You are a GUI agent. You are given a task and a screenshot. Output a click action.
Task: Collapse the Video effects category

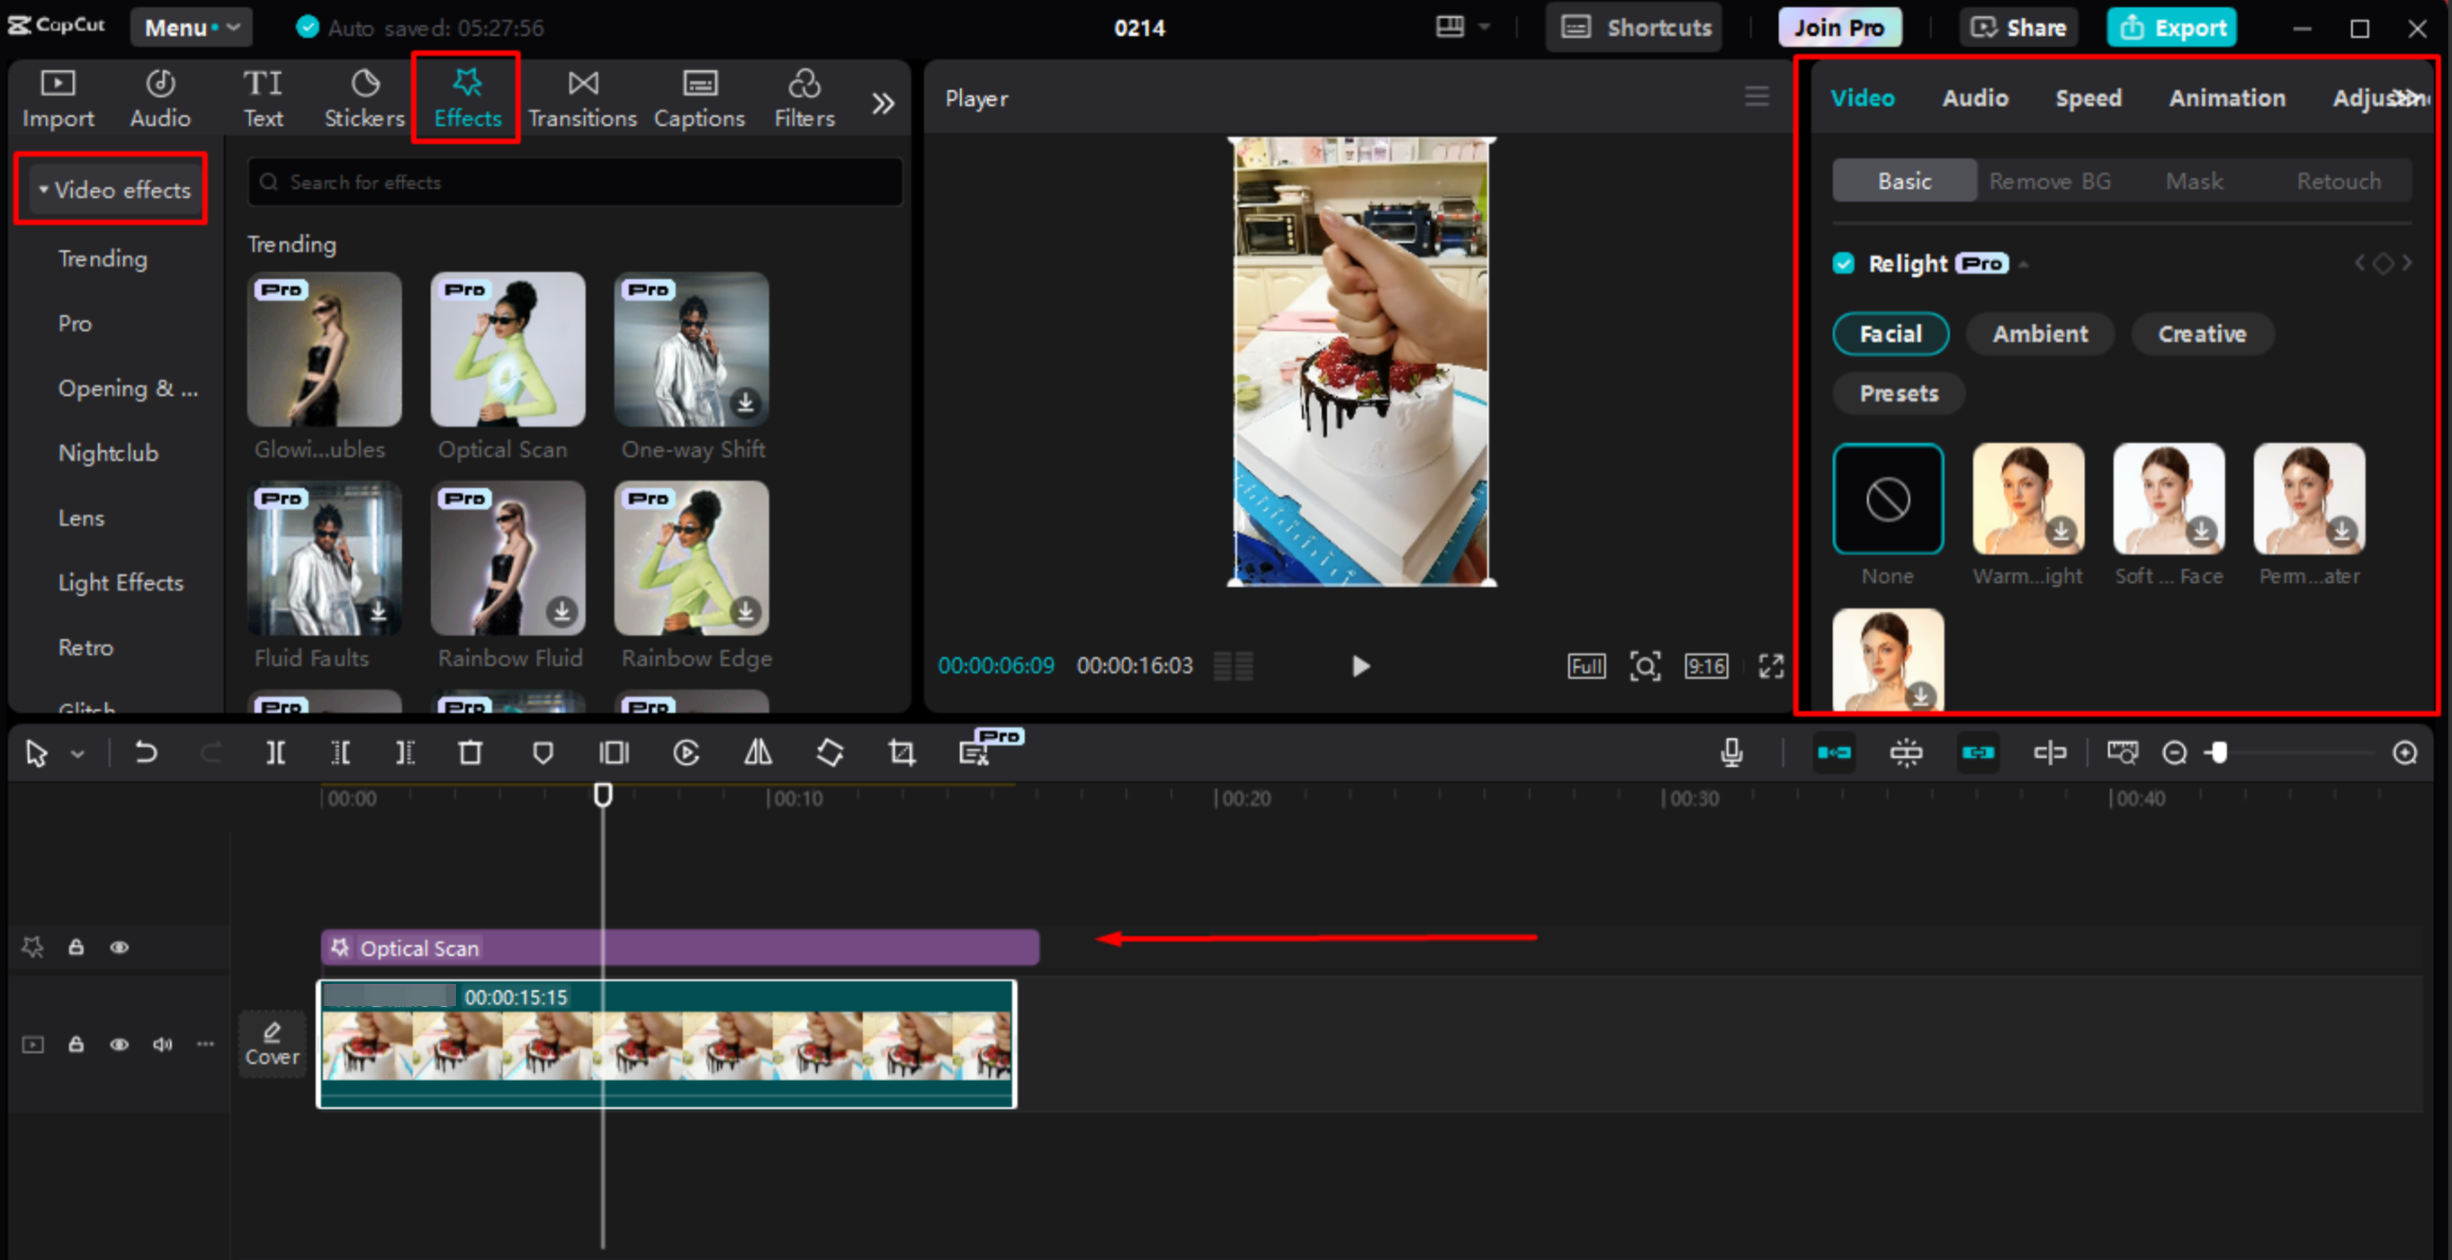point(43,188)
